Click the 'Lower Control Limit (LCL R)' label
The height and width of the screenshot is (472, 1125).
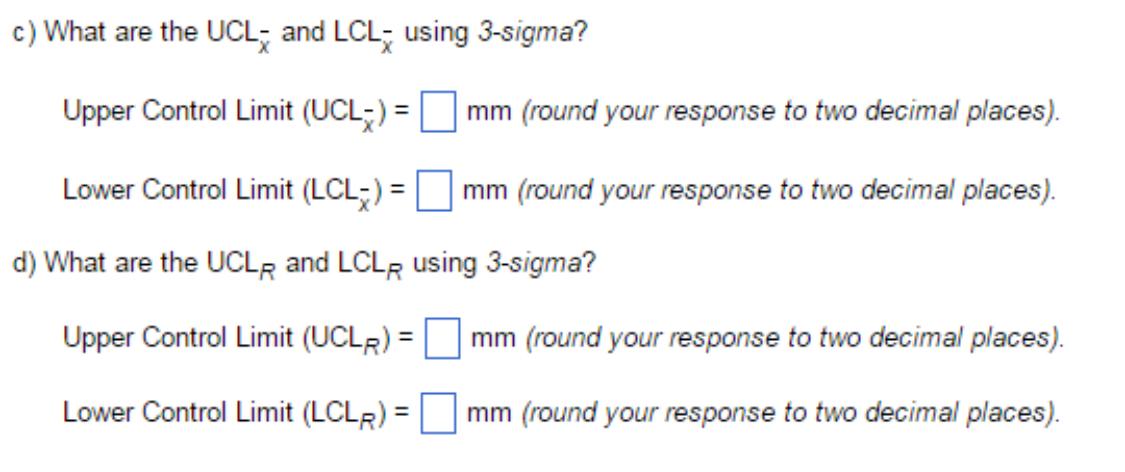[x=236, y=414]
